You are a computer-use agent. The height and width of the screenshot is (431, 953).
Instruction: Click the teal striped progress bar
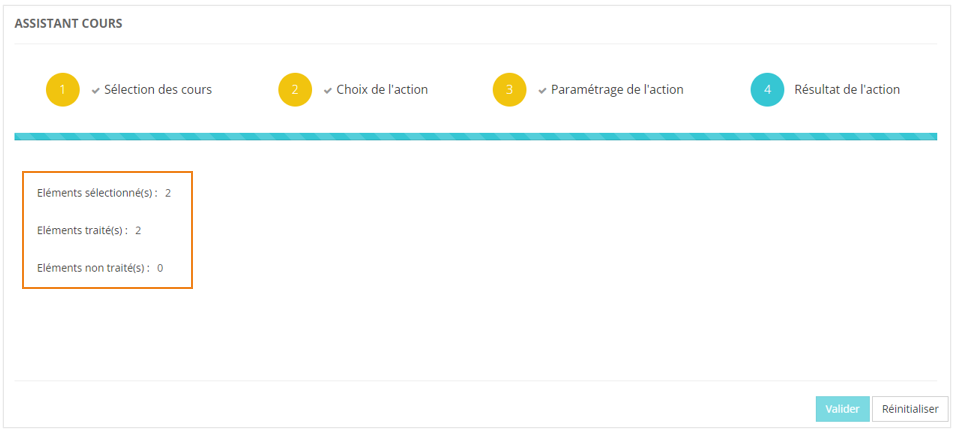pyautogui.click(x=476, y=136)
